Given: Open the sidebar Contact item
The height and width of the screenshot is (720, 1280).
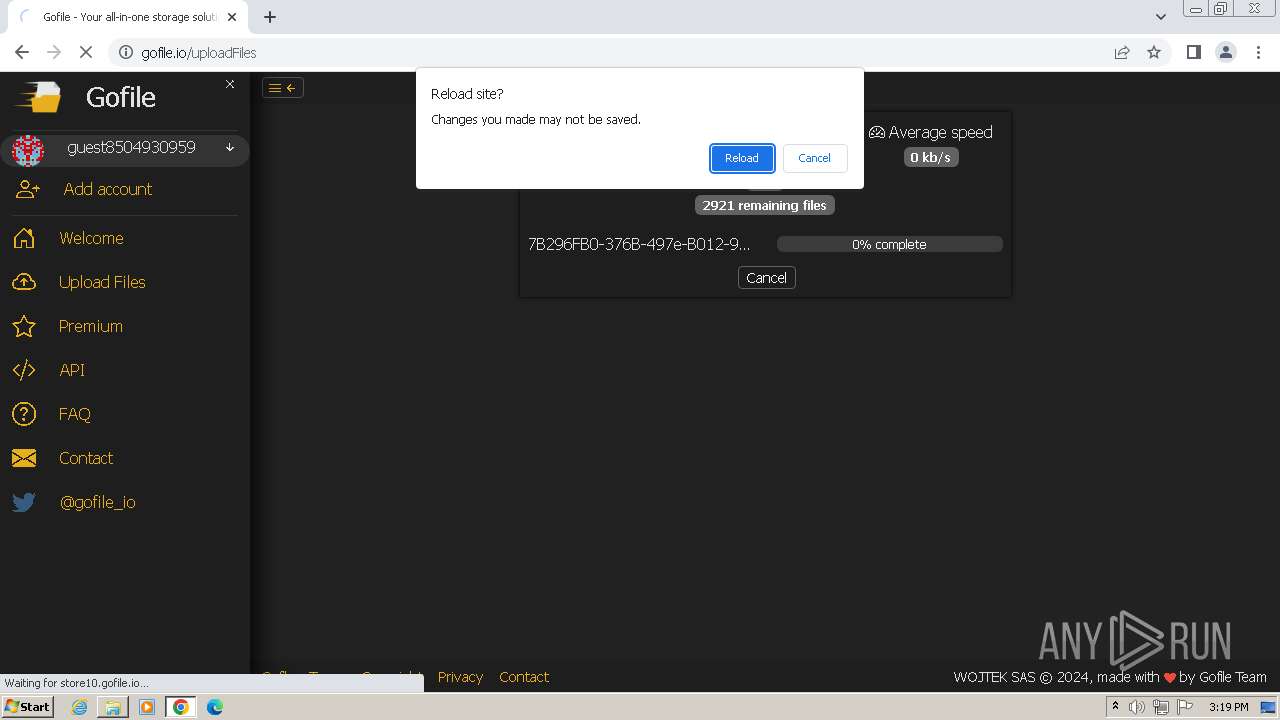Looking at the screenshot, I should click(x=86, y=458).
